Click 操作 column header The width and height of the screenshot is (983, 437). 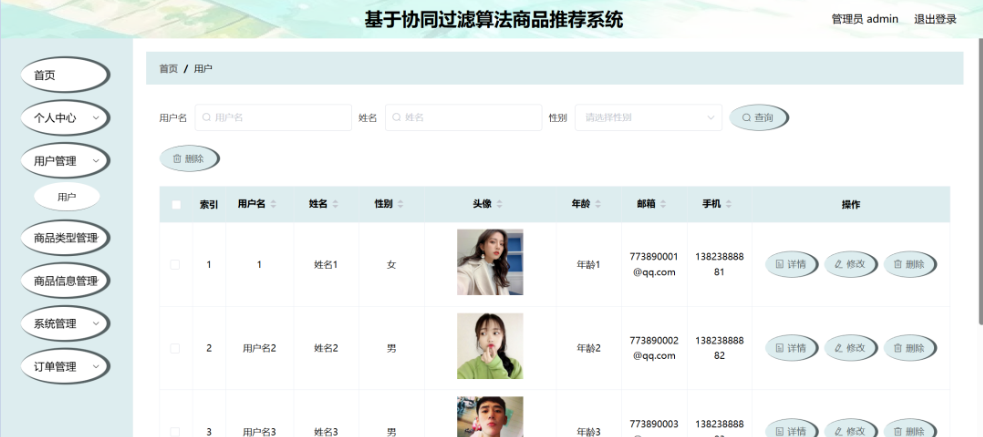(x=851, y=204)
